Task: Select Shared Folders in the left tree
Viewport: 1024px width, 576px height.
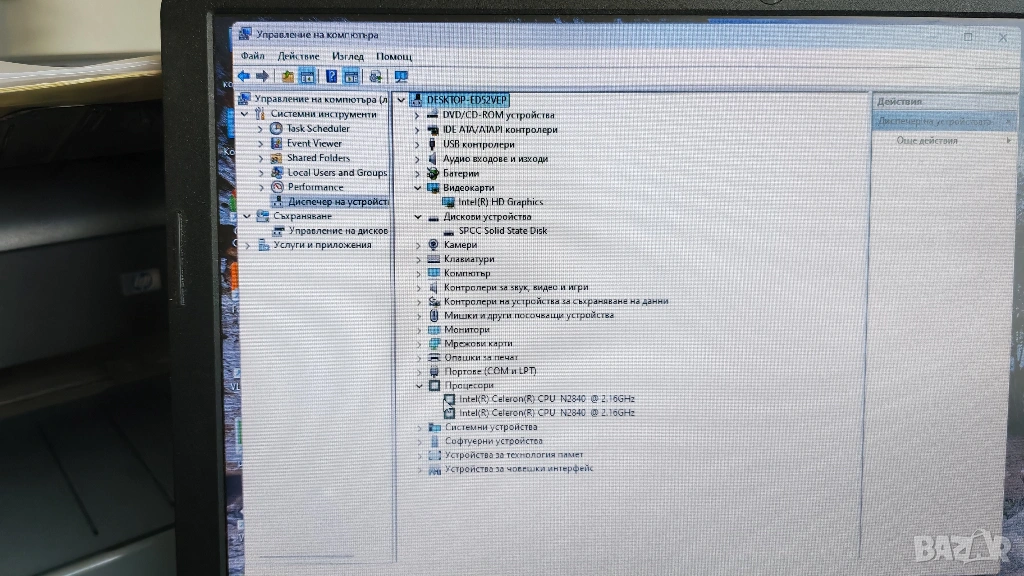Action: [x=318, y=157]
